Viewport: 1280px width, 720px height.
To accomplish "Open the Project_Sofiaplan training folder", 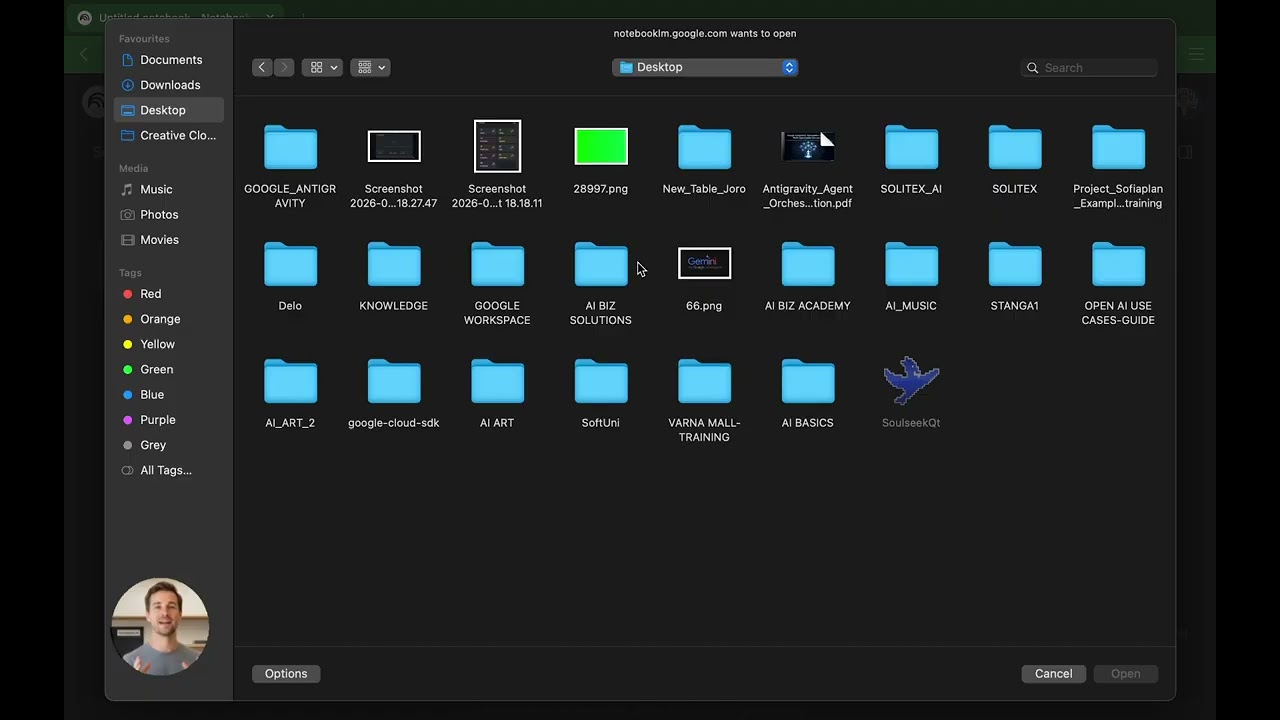I will pyautogui.click(x=1118, y=148).
